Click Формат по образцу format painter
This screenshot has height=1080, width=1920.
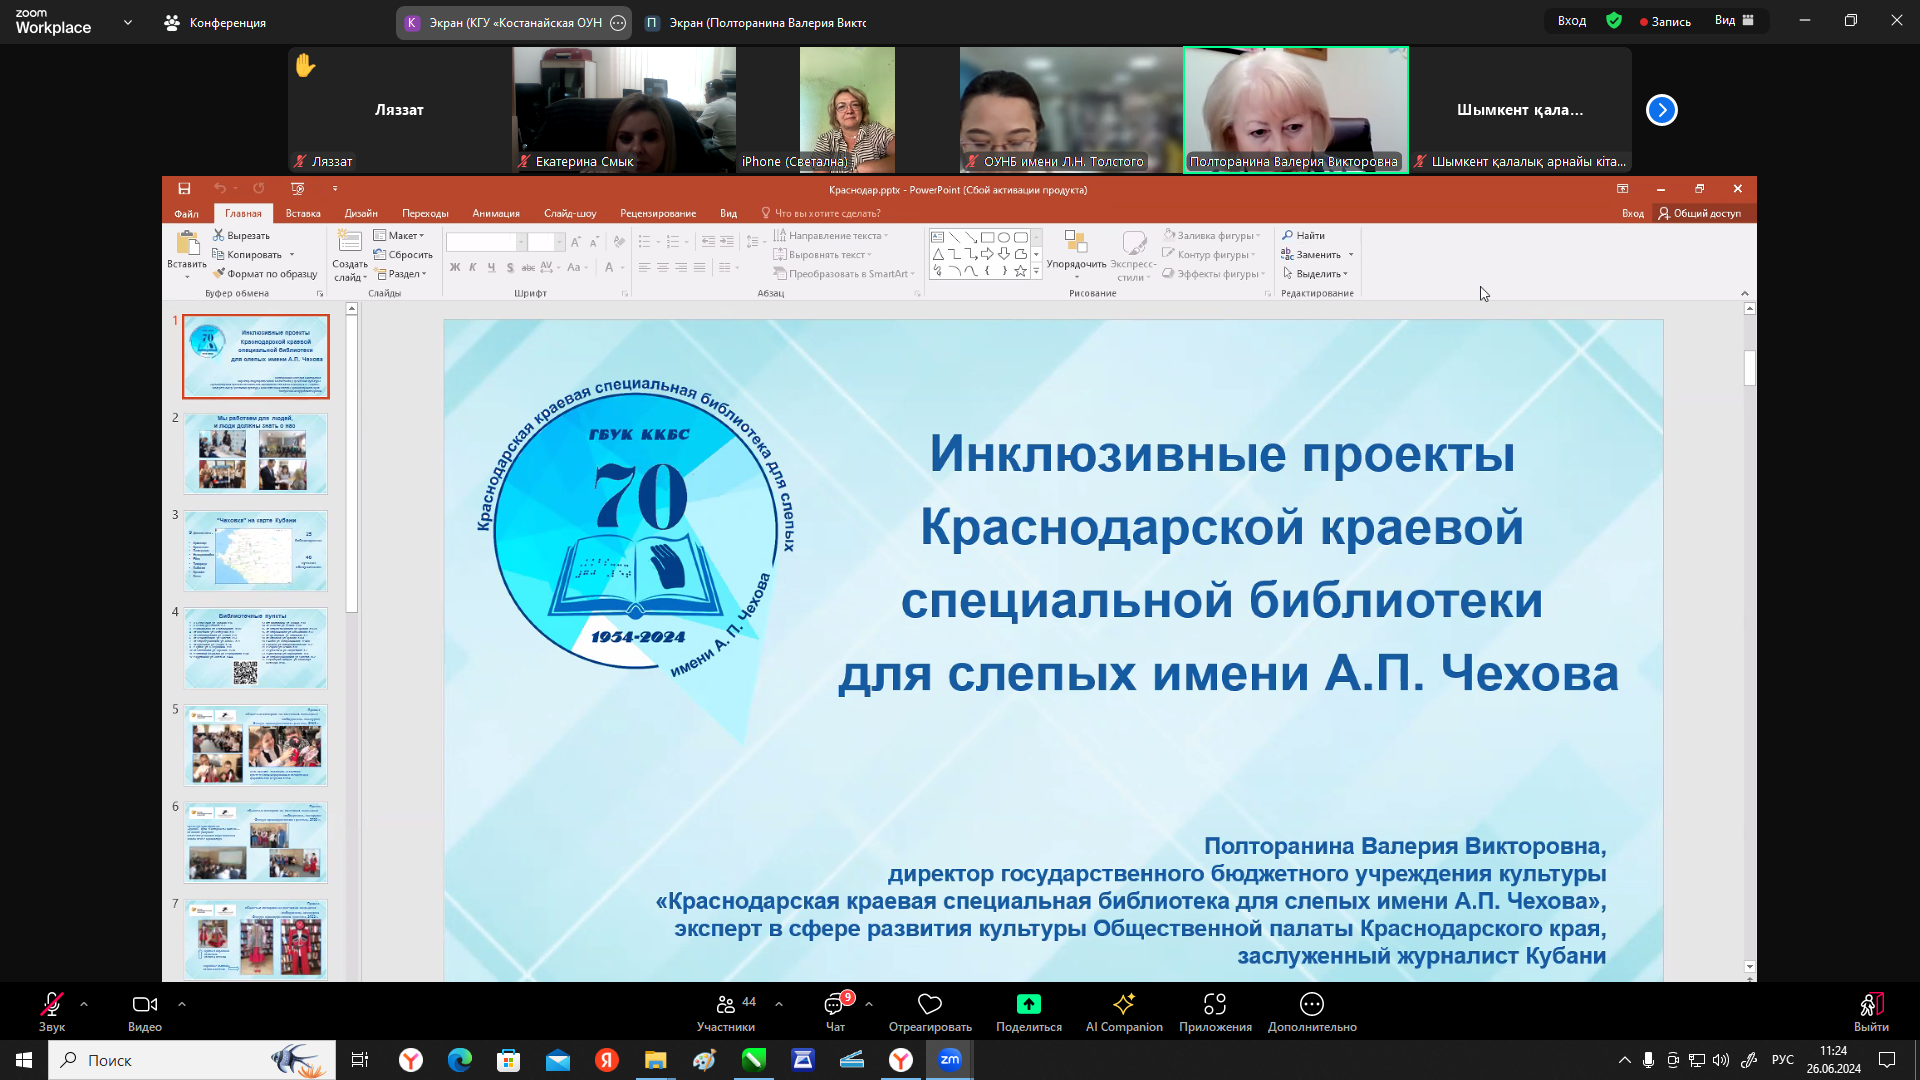pyautogui.click(x=265, y=273)
